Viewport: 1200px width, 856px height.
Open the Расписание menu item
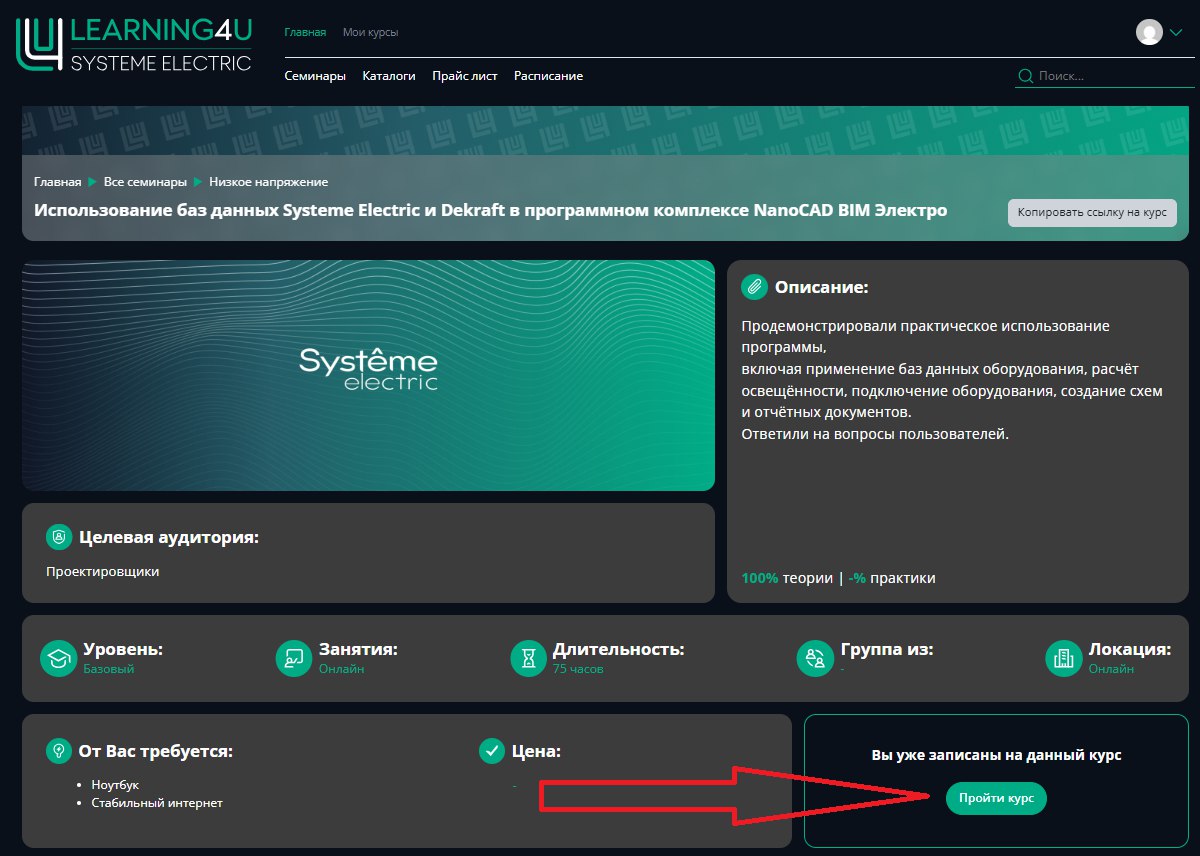(x=548, y=76)
